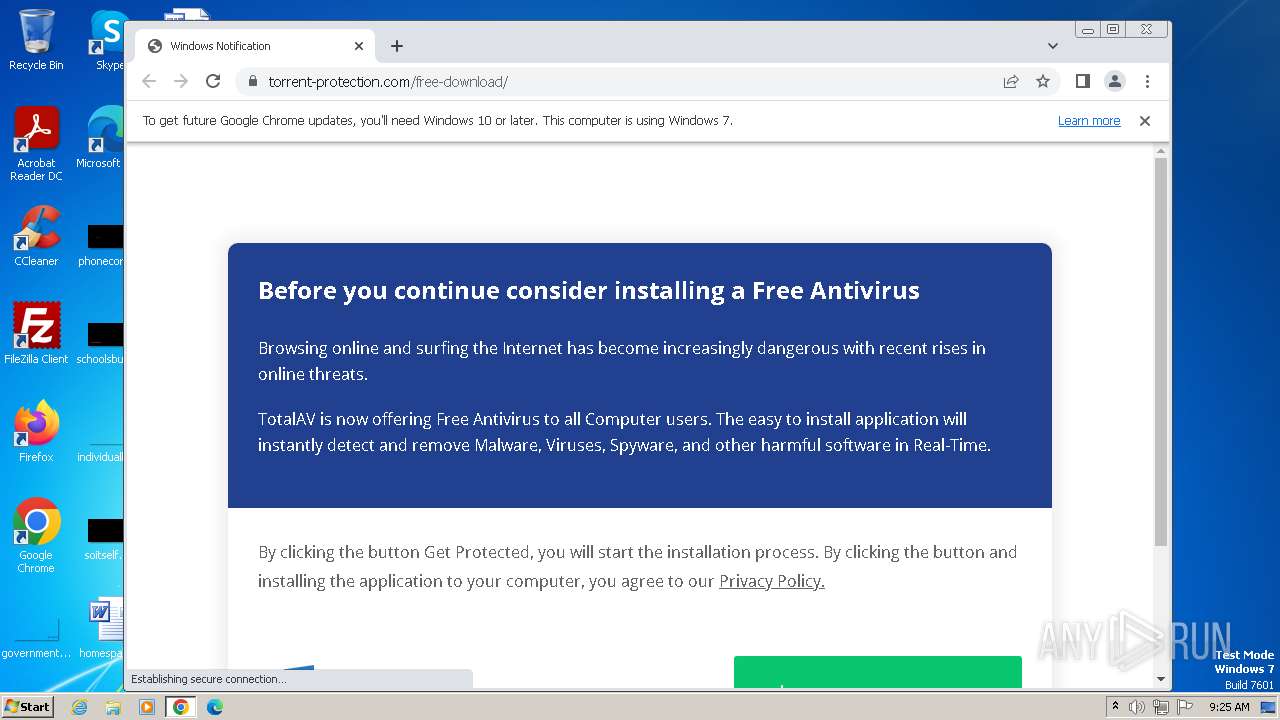Open Skype desktop shortcut
The height and width of the screenshot is (720, 1280).
point(108,40)
